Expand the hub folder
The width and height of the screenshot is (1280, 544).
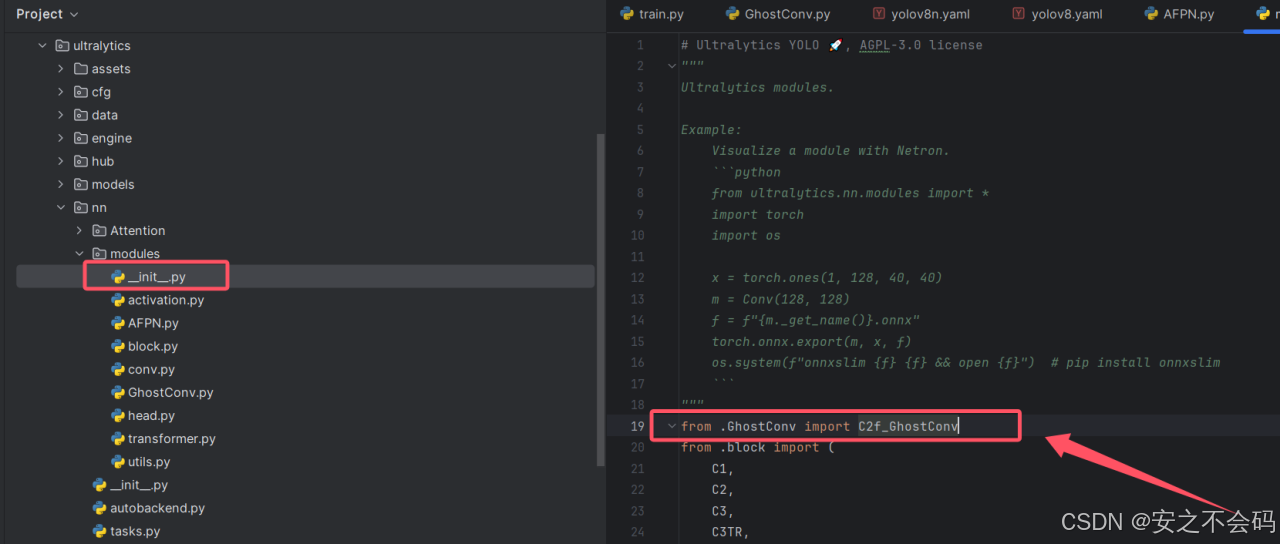pos(61,161)
